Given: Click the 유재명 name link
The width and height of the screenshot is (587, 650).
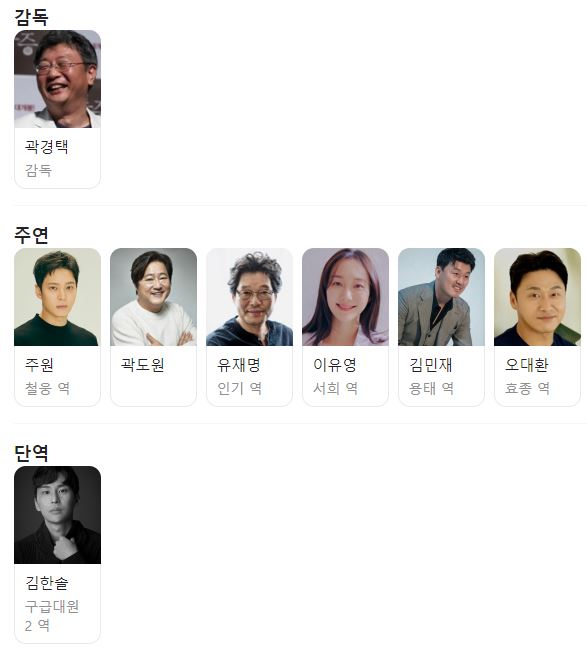Looking at the screenshot, I should 239,364.
